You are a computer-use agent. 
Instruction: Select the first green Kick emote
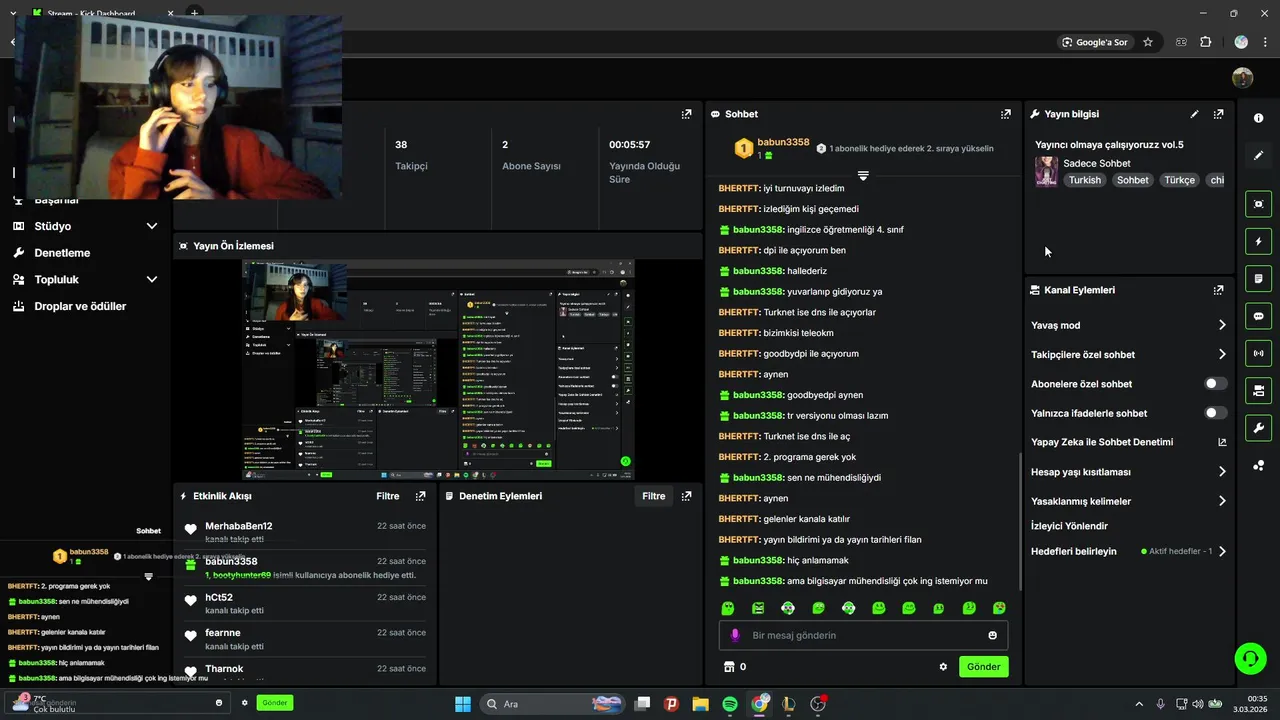pos(728,608)
